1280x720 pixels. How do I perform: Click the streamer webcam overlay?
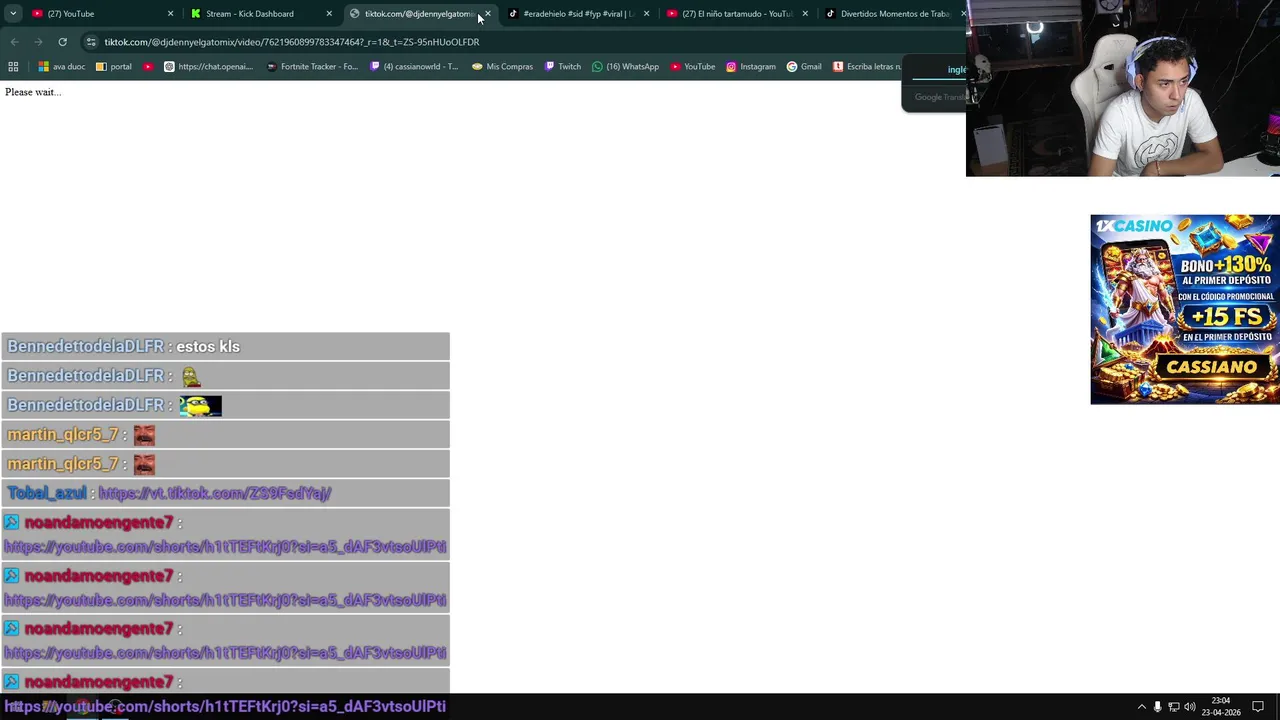tap(1123, 88)
